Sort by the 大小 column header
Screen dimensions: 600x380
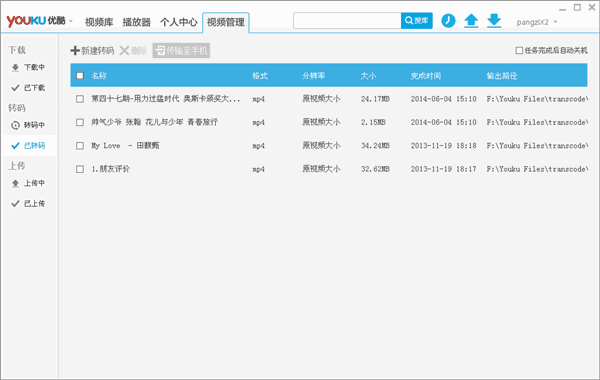(x=368, y=75)
